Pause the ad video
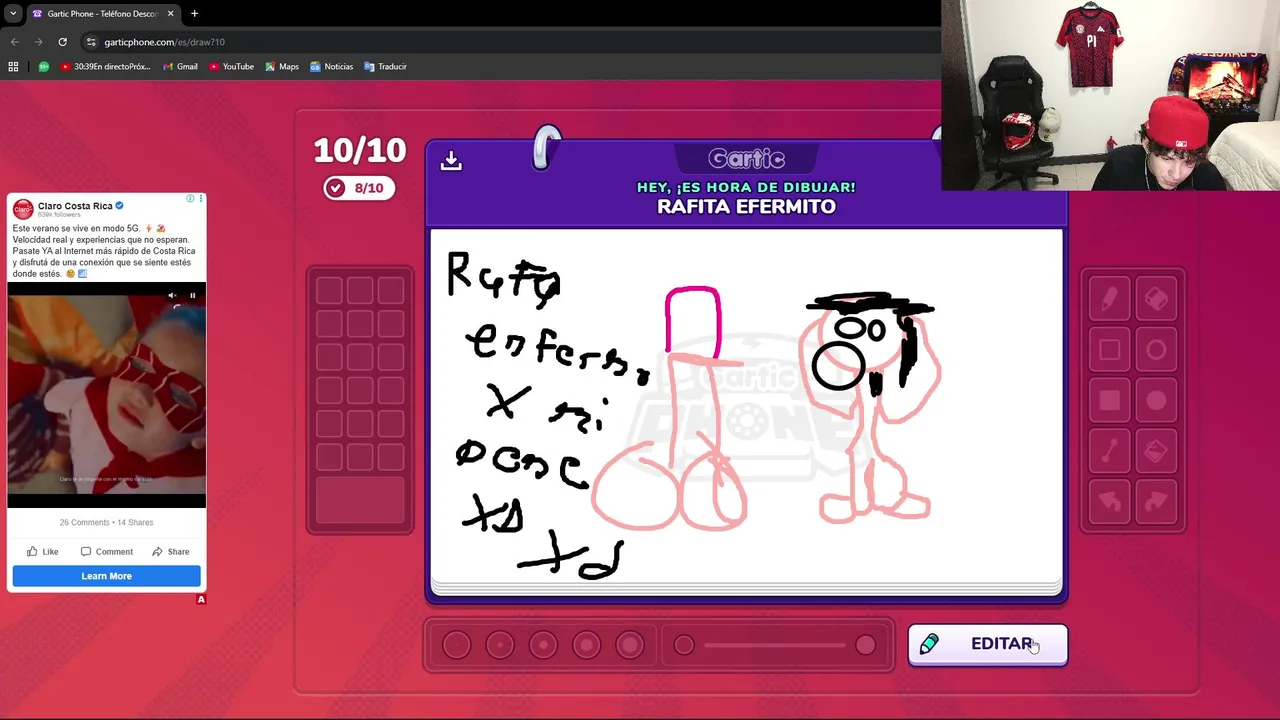 [192, 295]
